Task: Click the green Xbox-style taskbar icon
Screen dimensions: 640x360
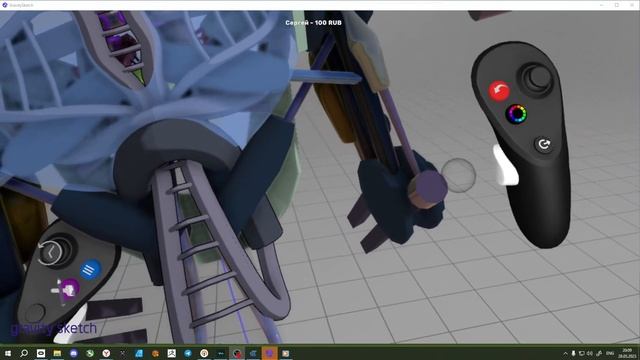Action: [x=90, y=353]
